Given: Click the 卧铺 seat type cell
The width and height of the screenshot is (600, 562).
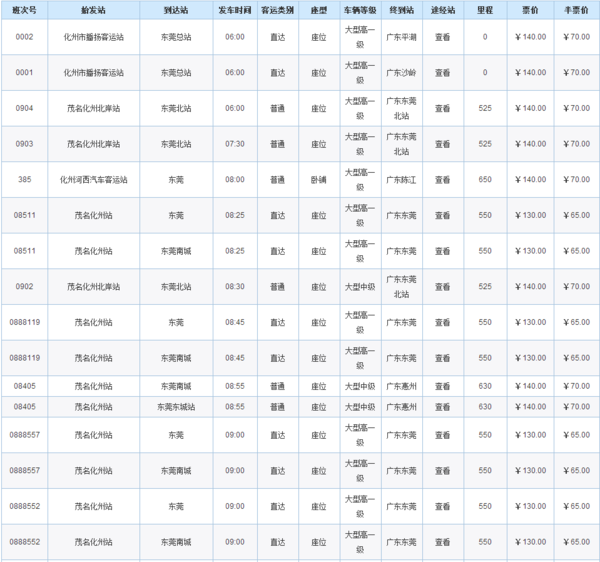Looking at the screenshot, I should (x=319, y=179).
